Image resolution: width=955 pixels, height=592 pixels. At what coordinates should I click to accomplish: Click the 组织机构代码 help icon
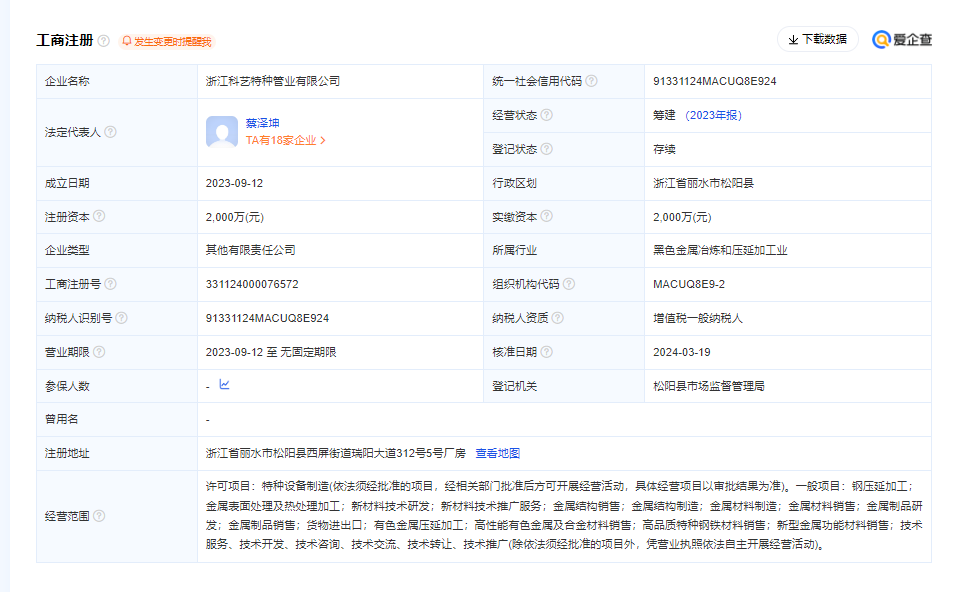coord(568,284)
